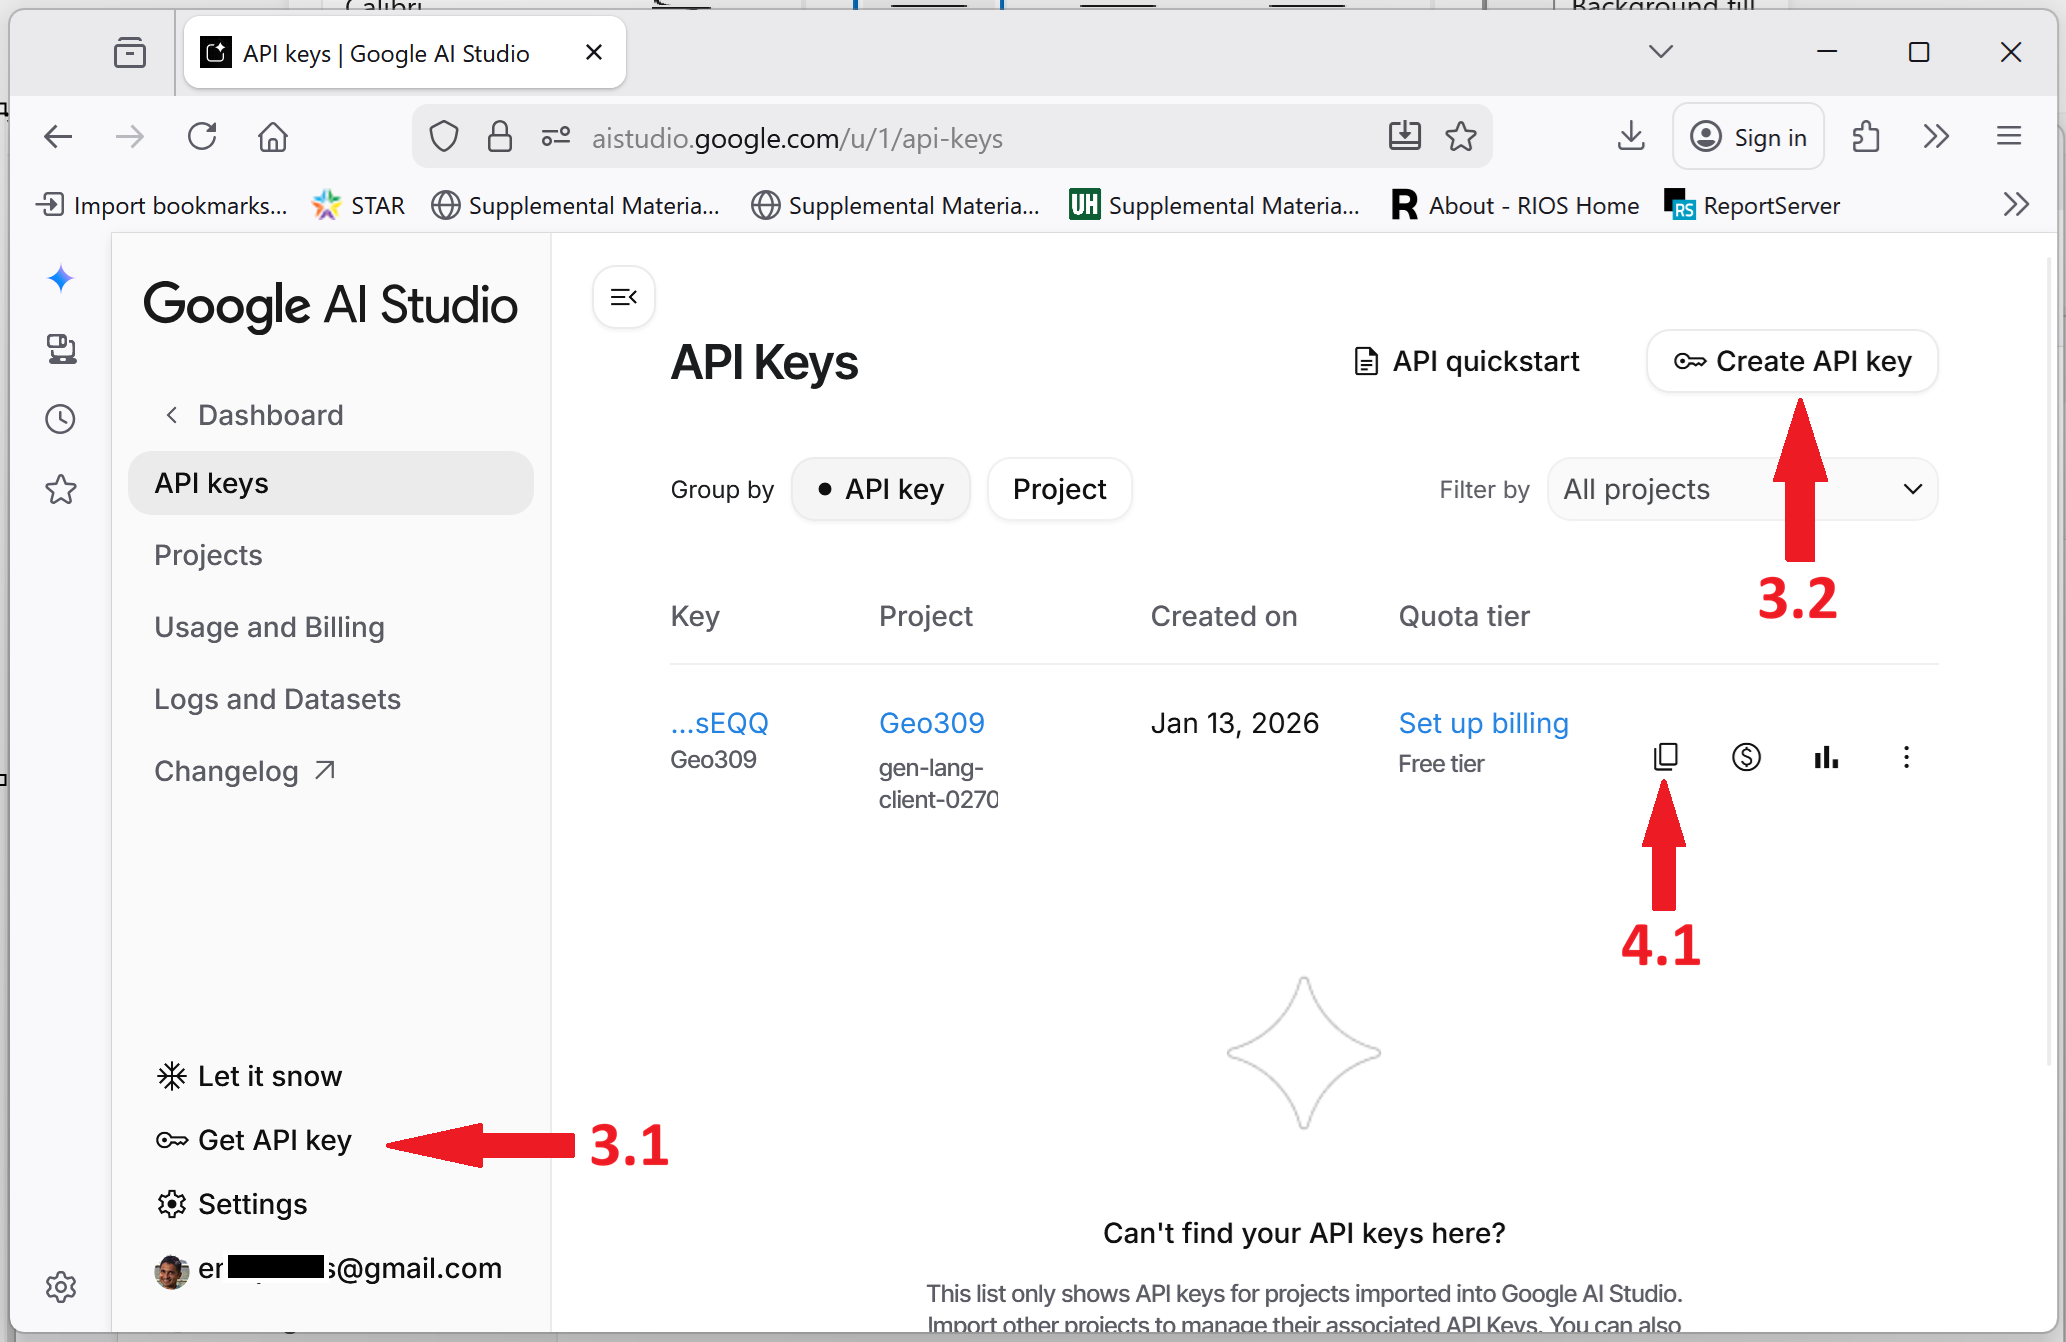The height and width of the screenshot is (1342, 2066).
Task: Open Logs and Datasets in sidebar
Action: 277,699
